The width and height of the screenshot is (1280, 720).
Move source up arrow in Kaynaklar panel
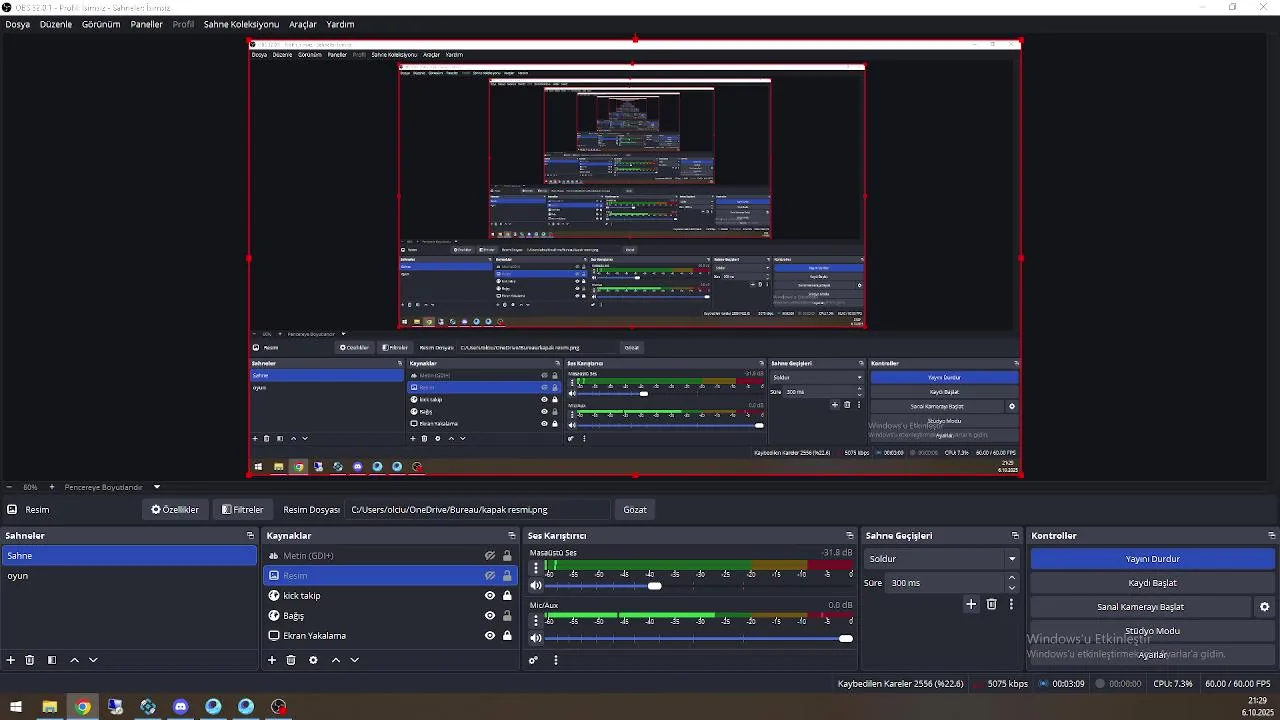click(336, 660)
